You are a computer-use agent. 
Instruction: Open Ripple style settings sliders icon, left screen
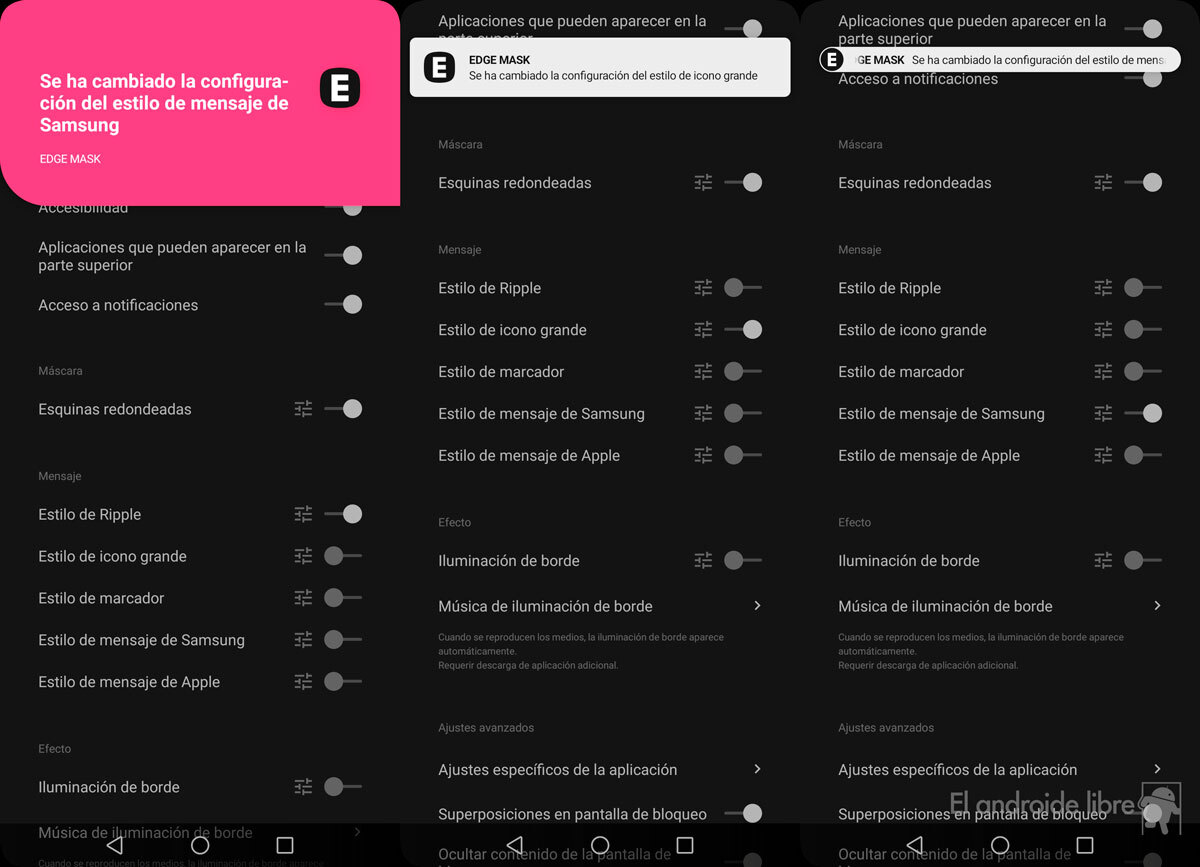click(x=303, y=514)
